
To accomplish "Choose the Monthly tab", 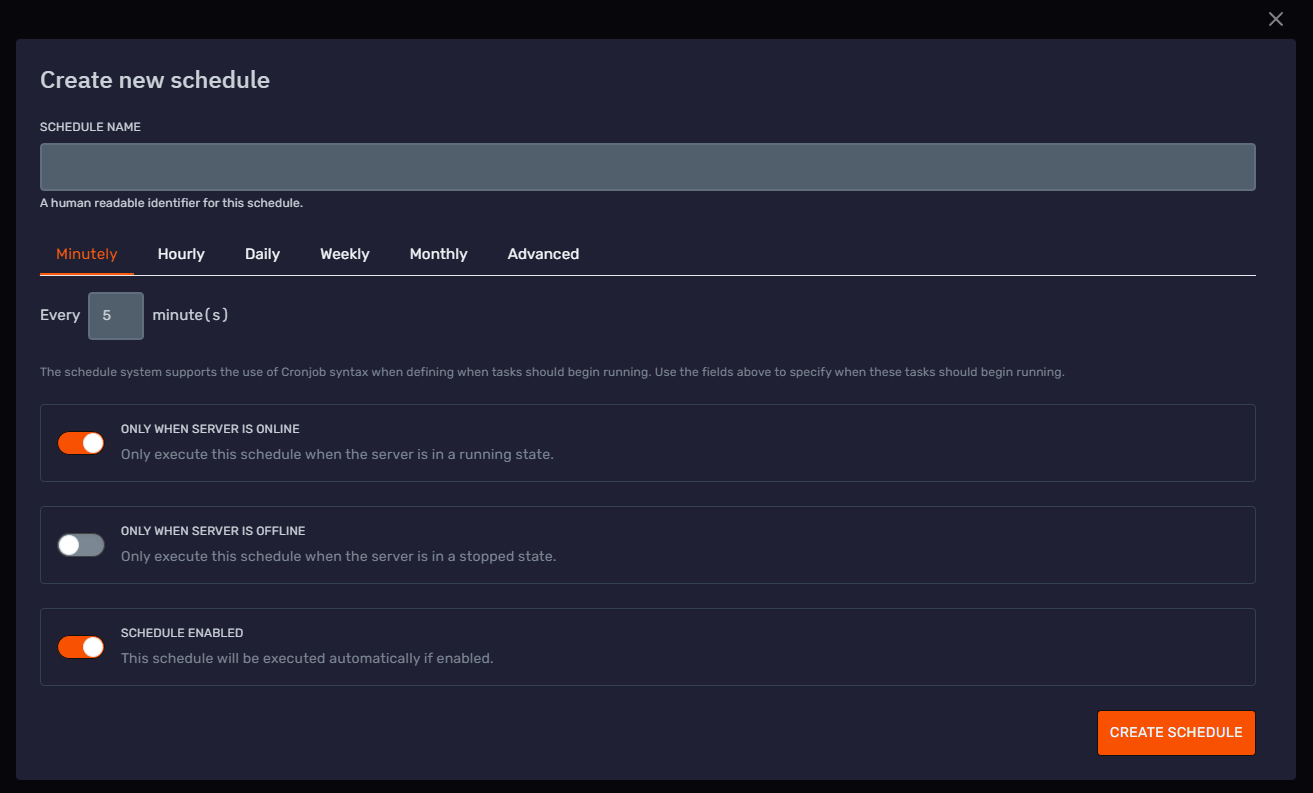I will pyautogui.click(x=438, y=254).
